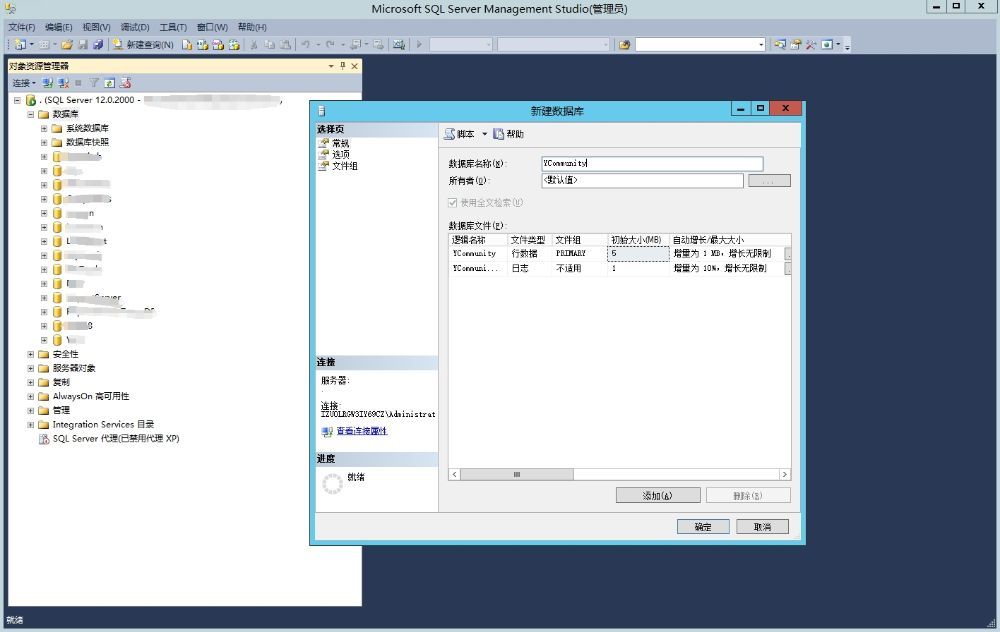Click the initial size cell showing 5
The height and width of the screenshot is (632, 1000).
click(x=638, y=253)
